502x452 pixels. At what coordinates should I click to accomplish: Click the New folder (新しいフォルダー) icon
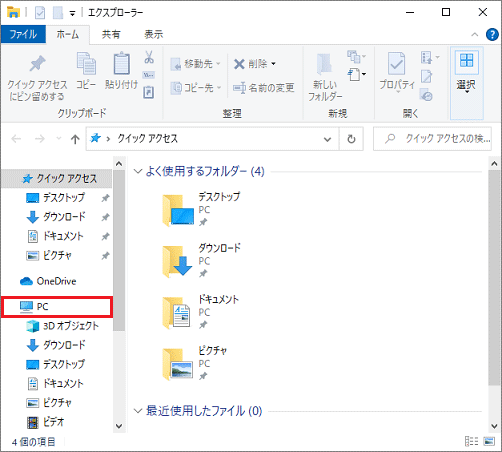point(324,64)
